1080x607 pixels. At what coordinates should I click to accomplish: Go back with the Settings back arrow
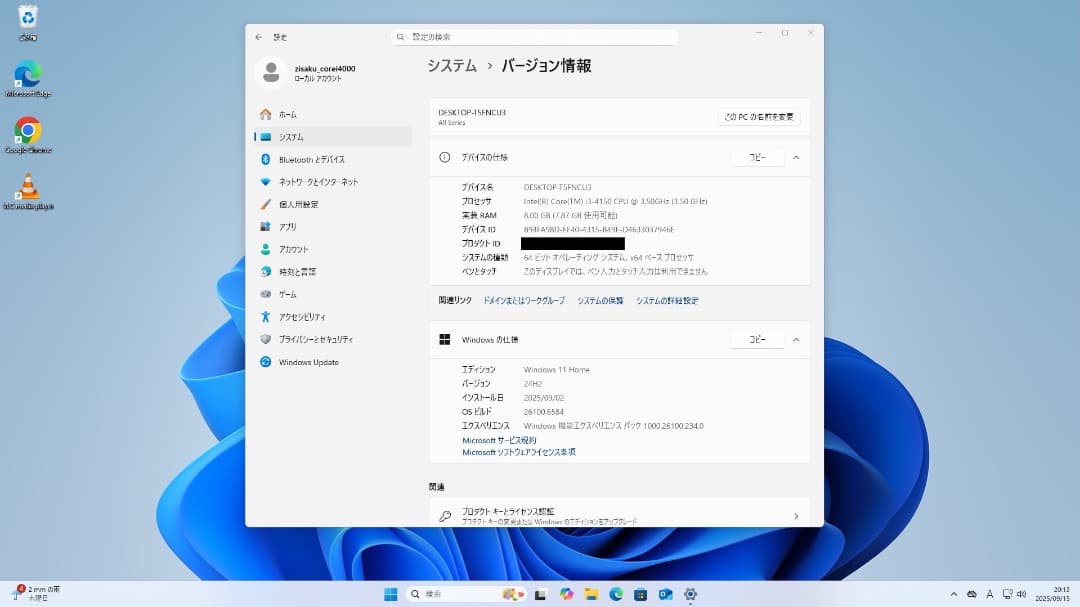[258, 37]
